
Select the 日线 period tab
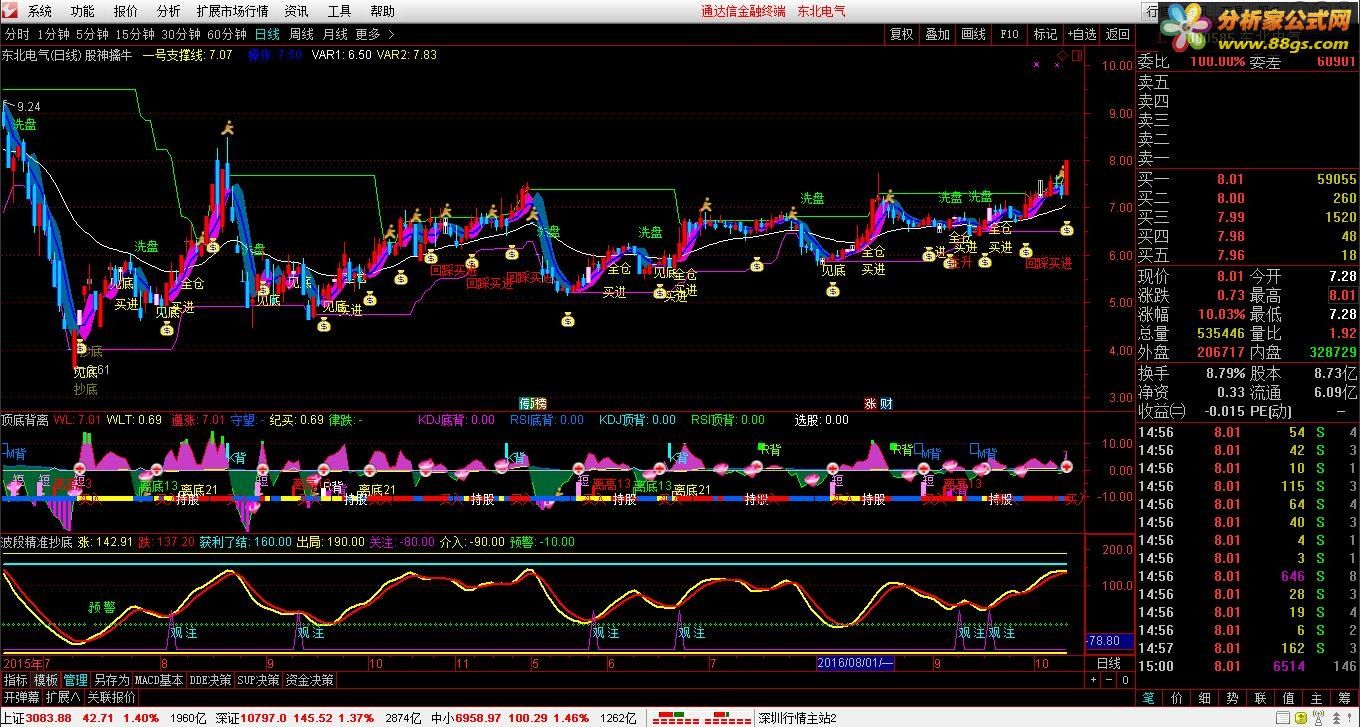267,34
